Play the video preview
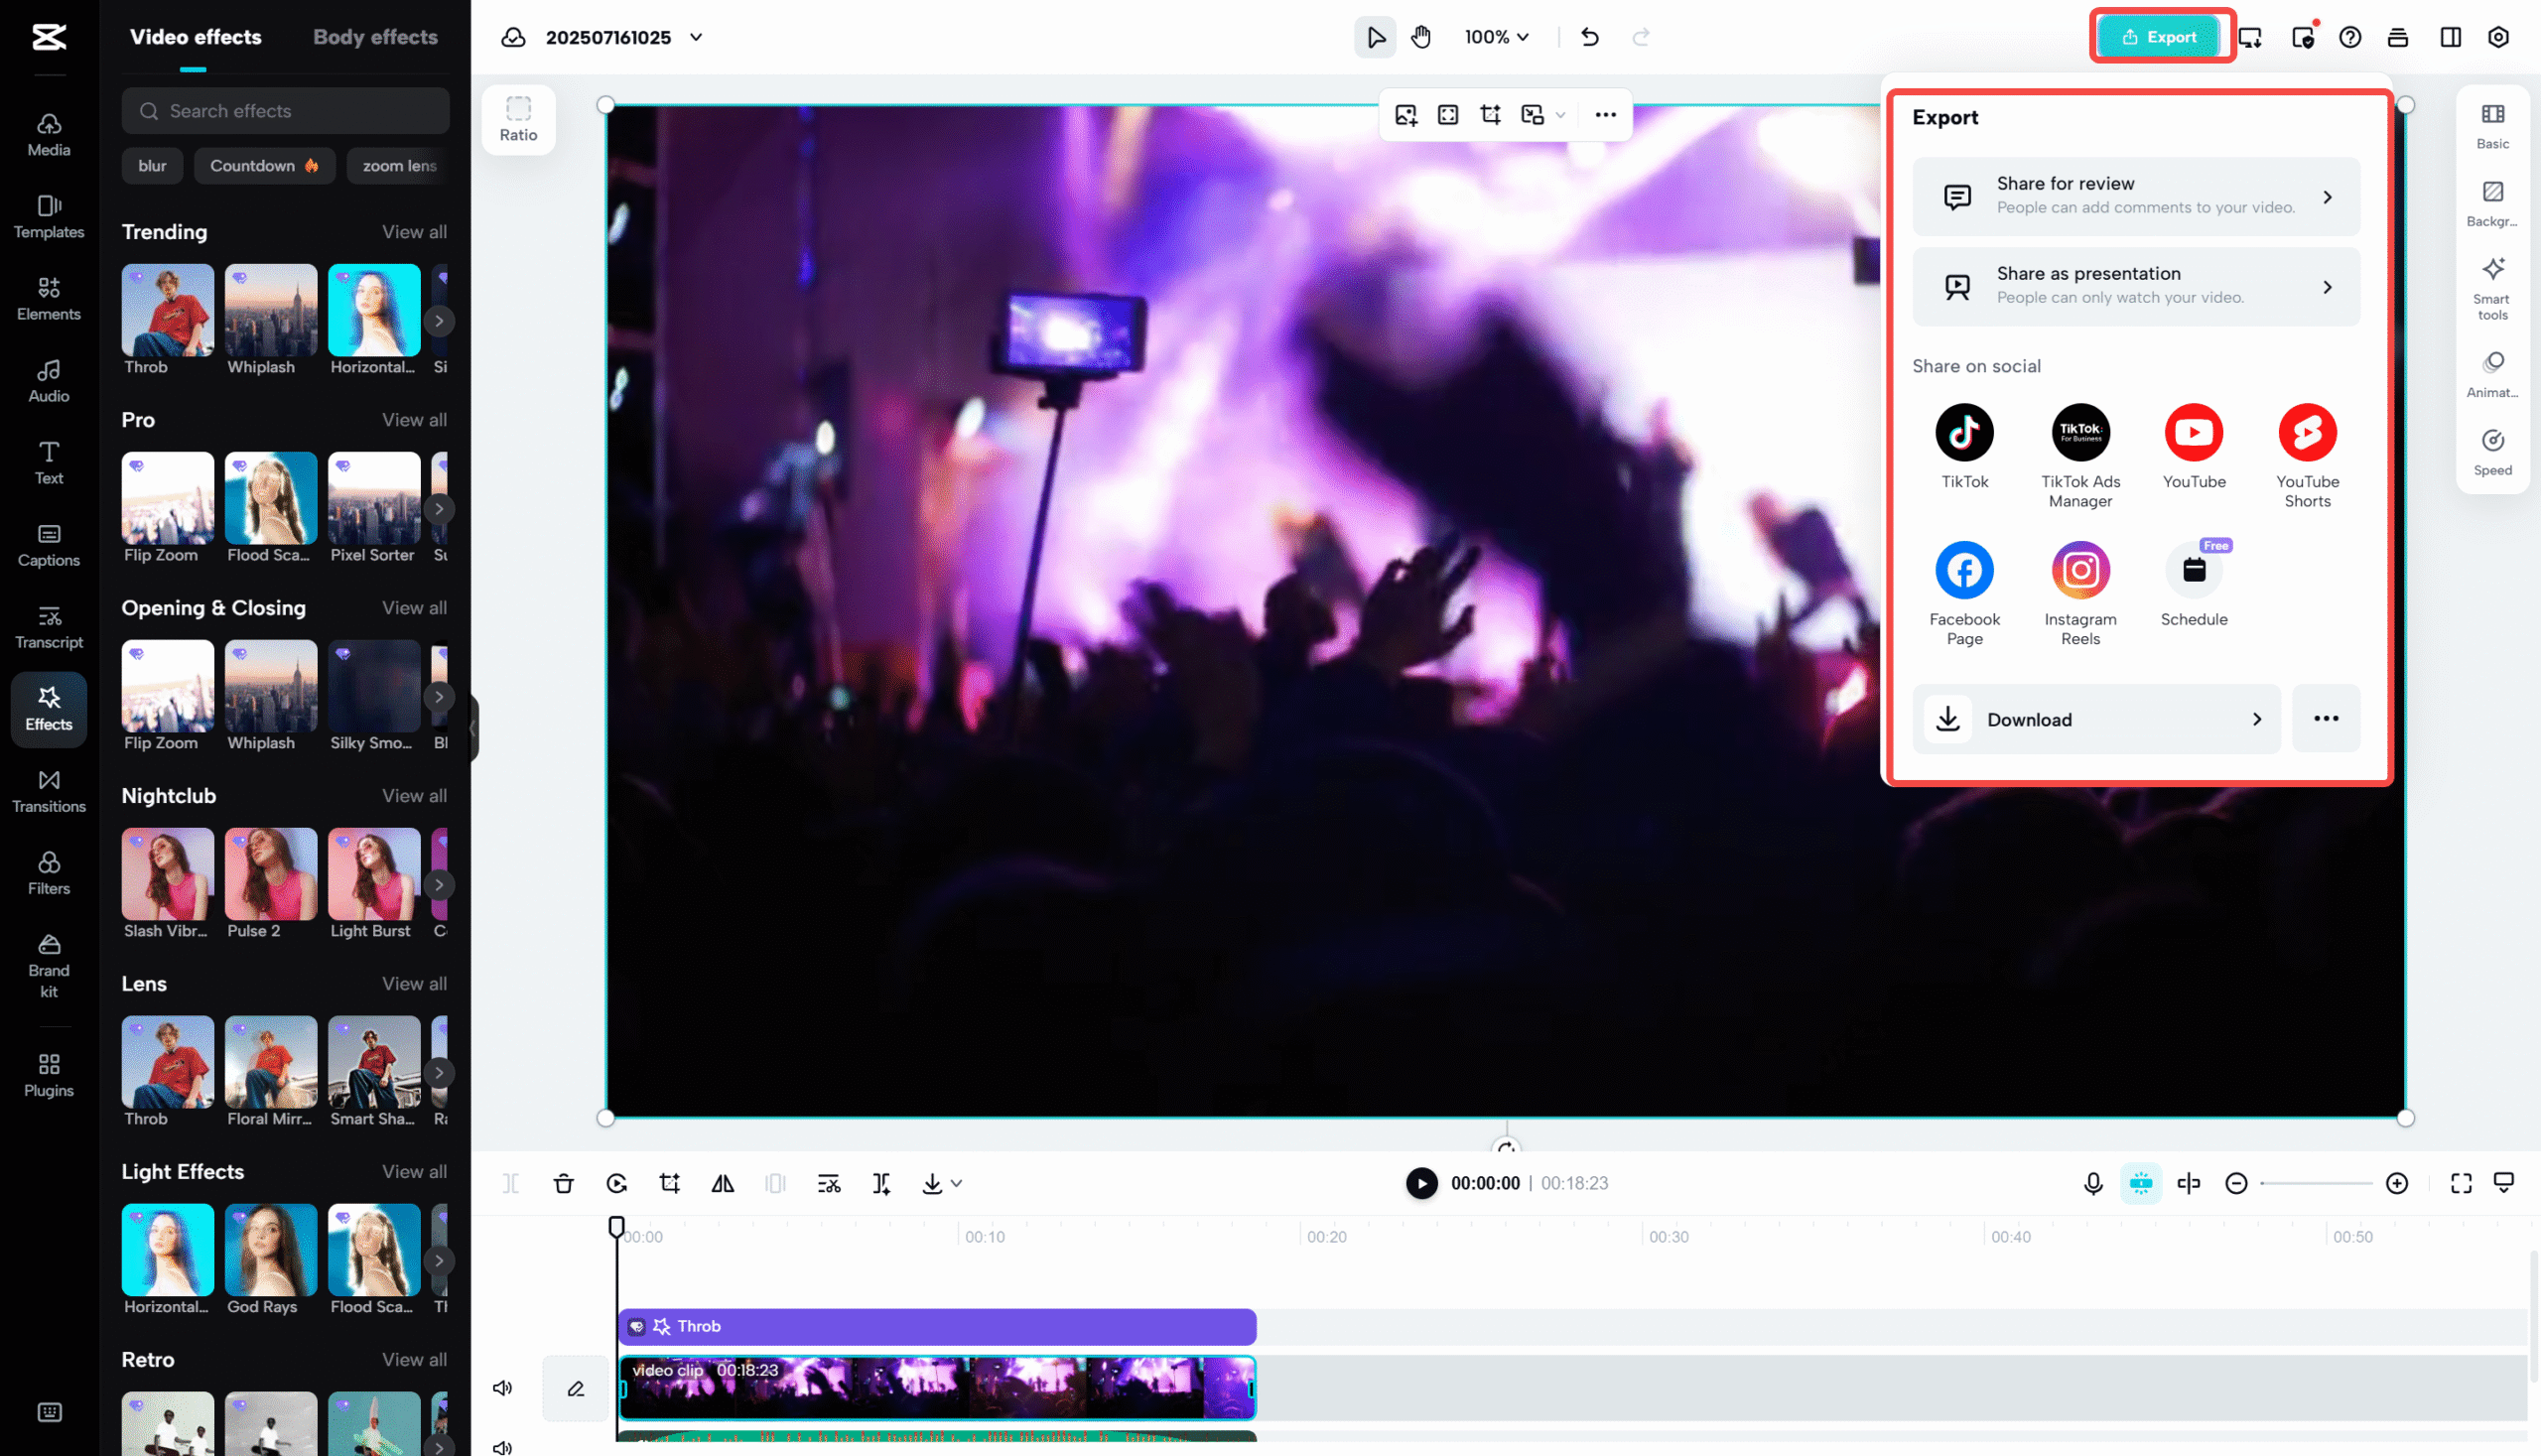Screen dimensions: 2541x1456 [1421, 1183]
